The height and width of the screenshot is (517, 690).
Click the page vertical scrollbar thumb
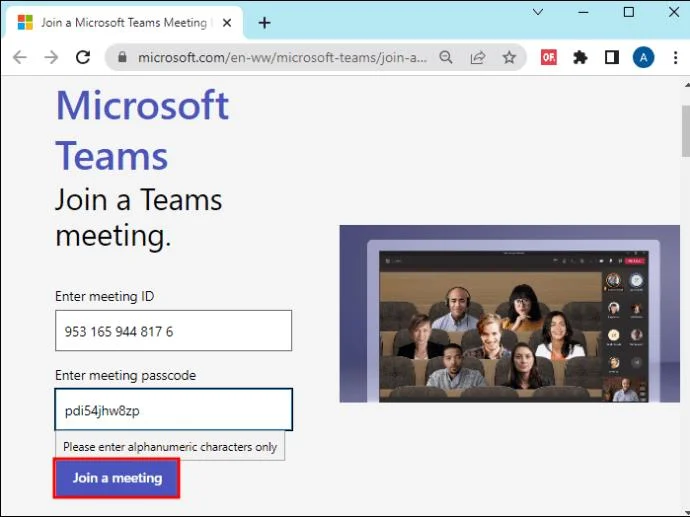click(686, 131)
